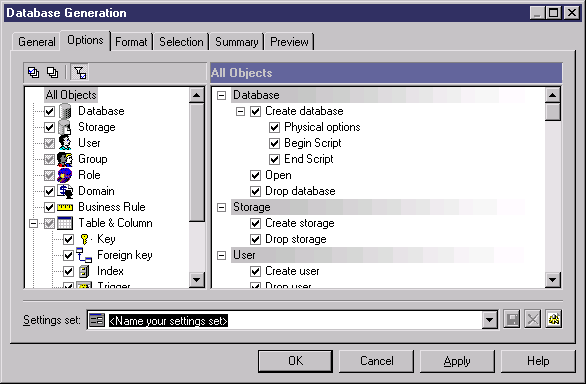
Task: Uncheck the Foreign key checkbox
Action: [68, 255]
